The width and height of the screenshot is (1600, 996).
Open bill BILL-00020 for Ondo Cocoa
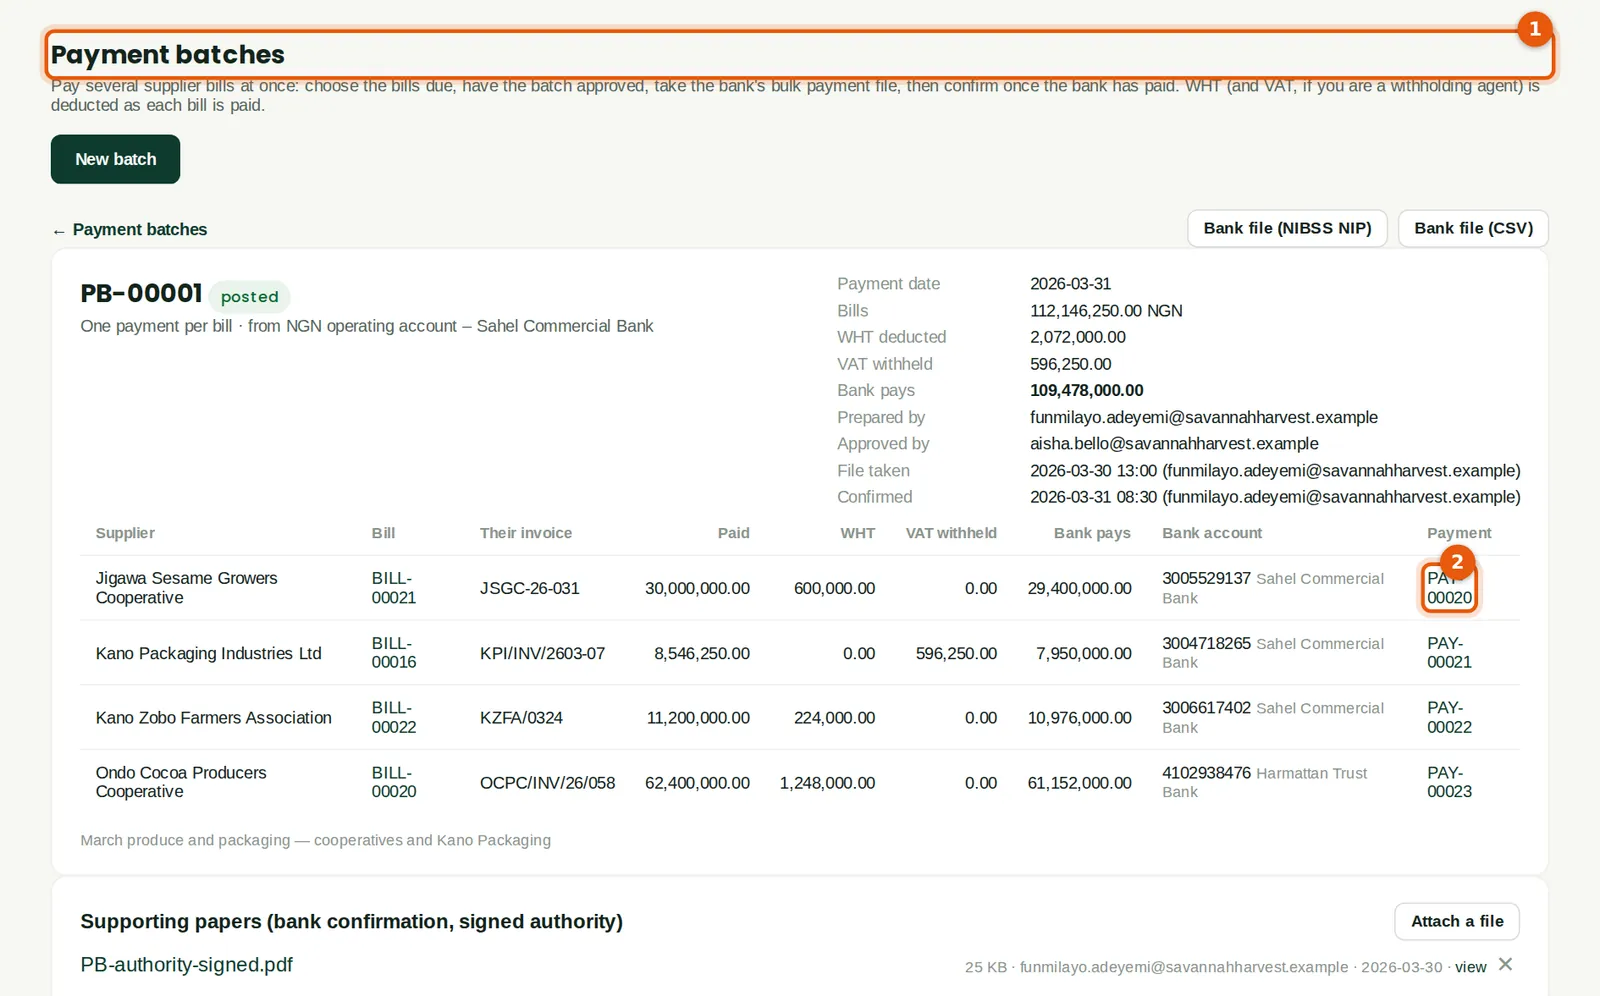tap(394, 782)
